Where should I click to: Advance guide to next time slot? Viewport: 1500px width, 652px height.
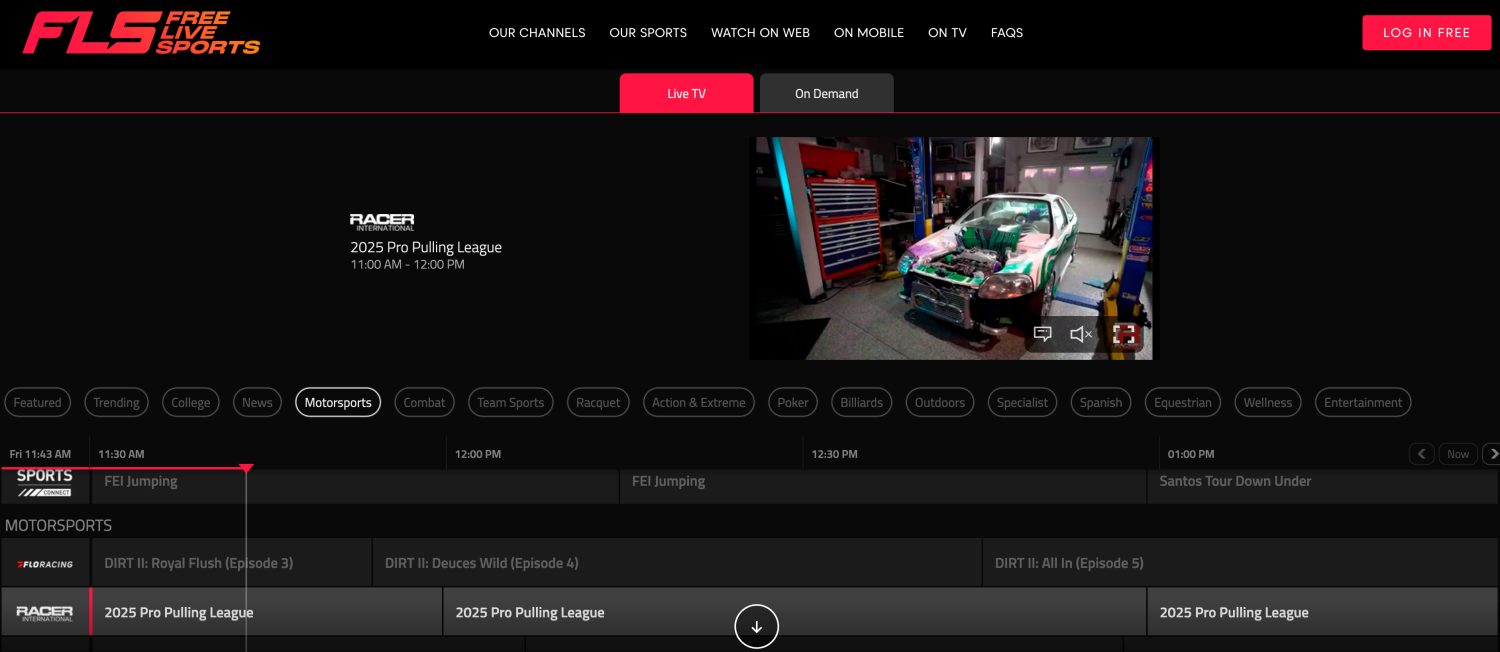tap(1490, 454)
